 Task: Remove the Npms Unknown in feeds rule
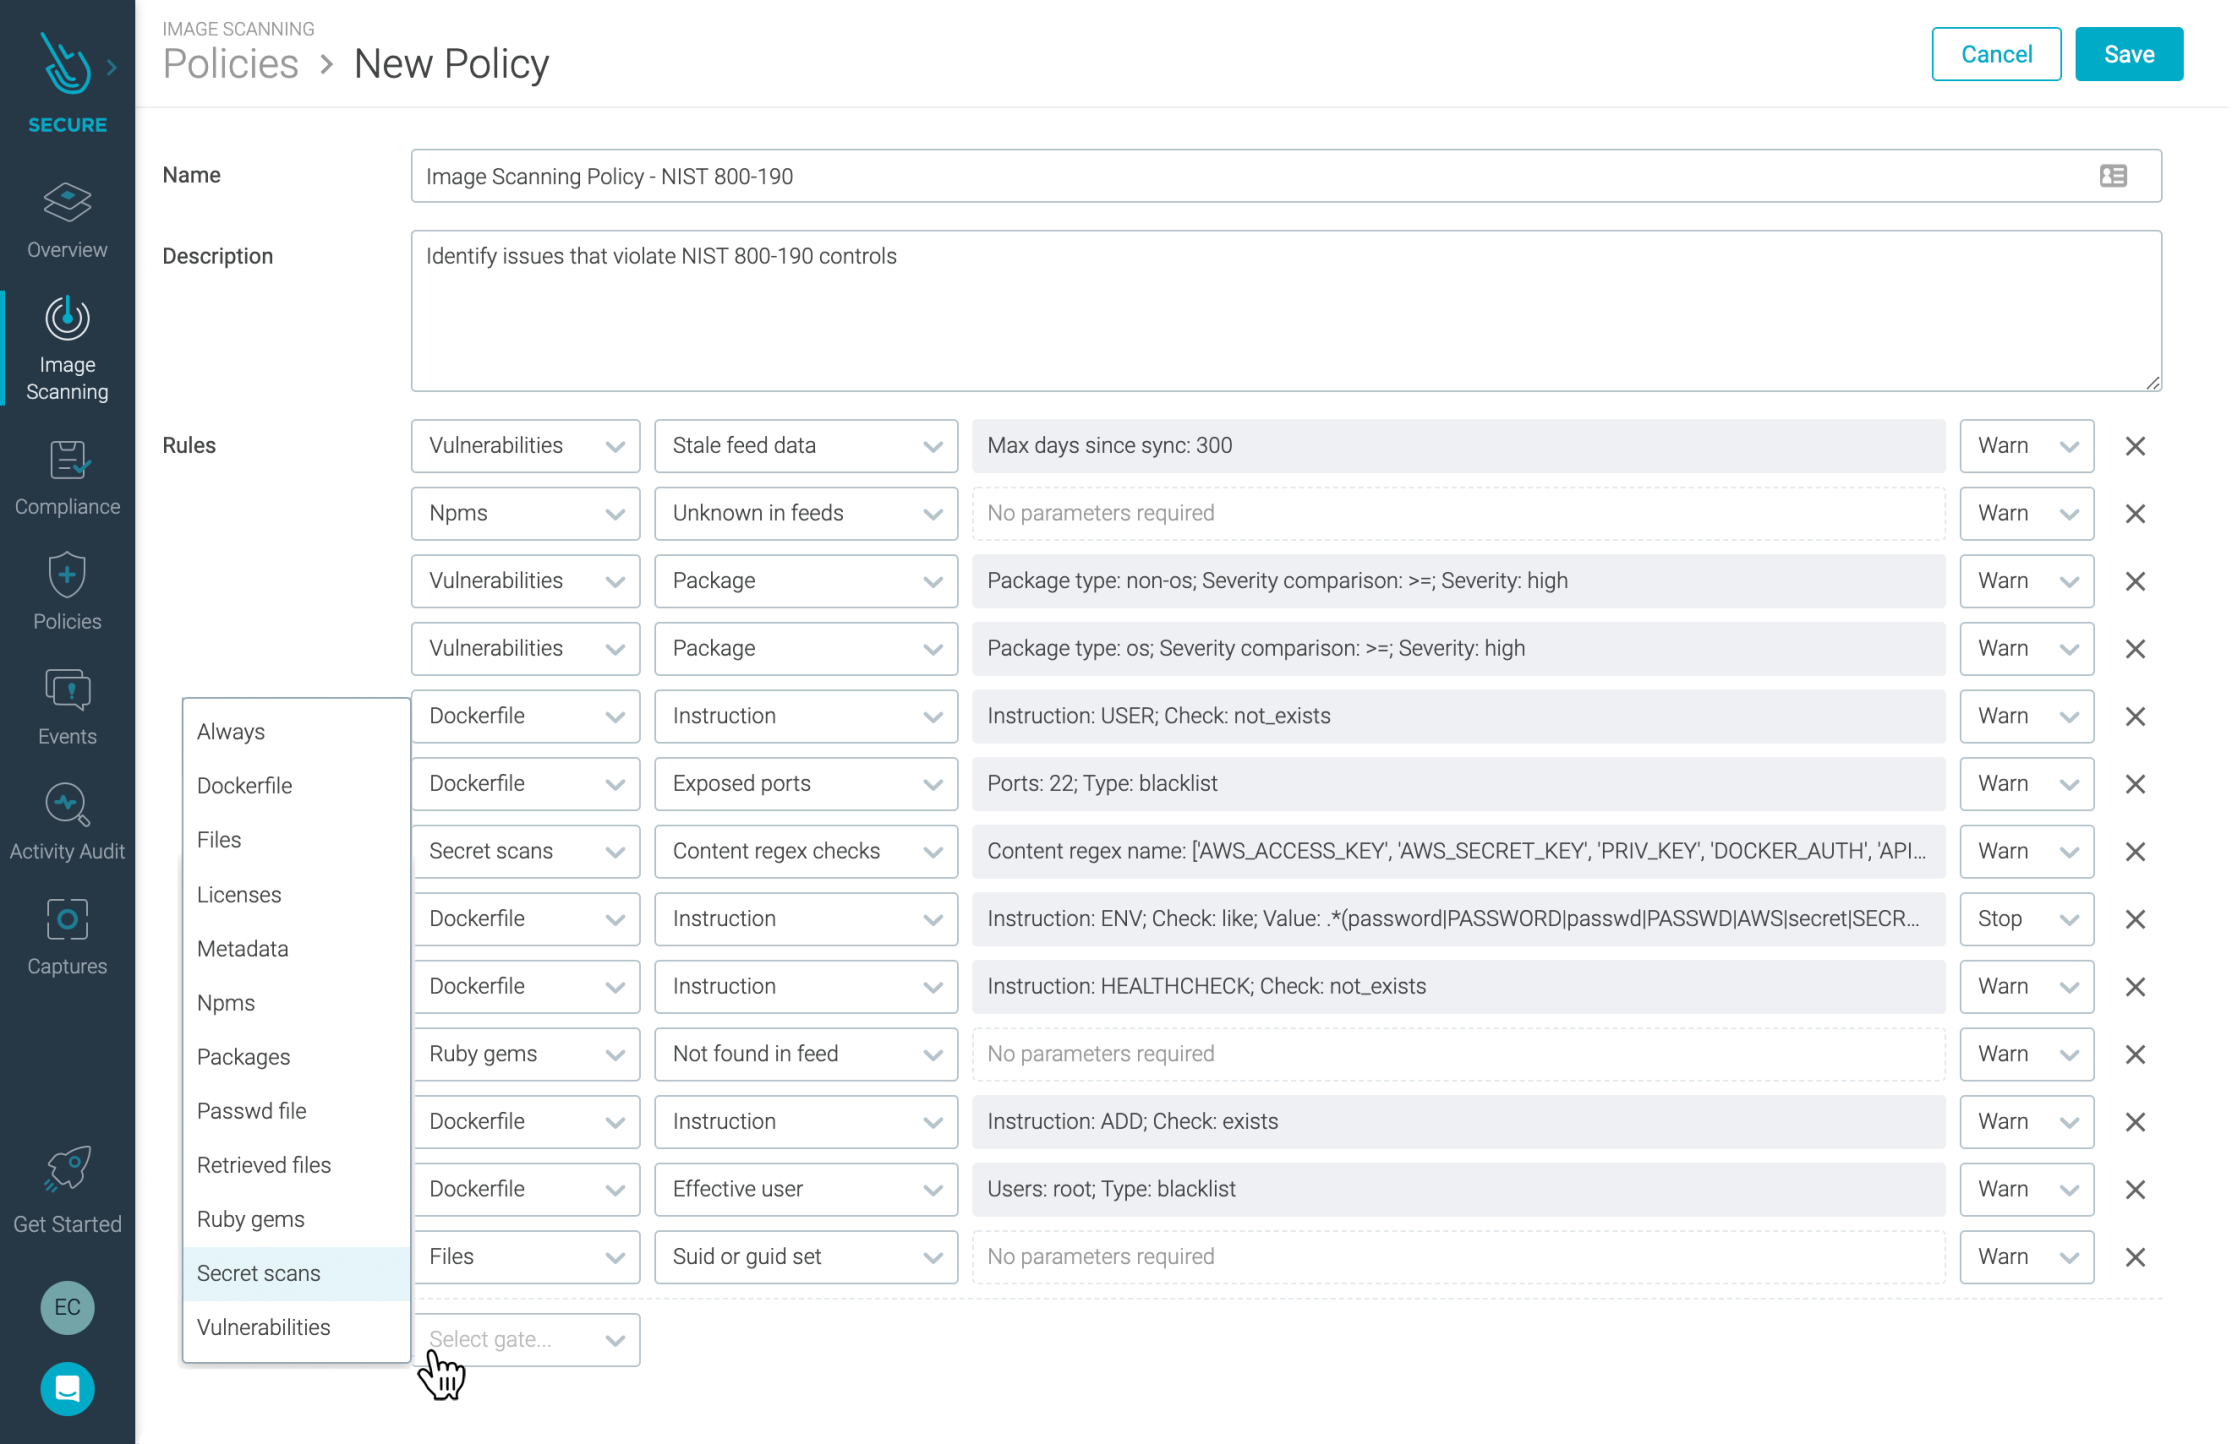tap(2135, 514)
